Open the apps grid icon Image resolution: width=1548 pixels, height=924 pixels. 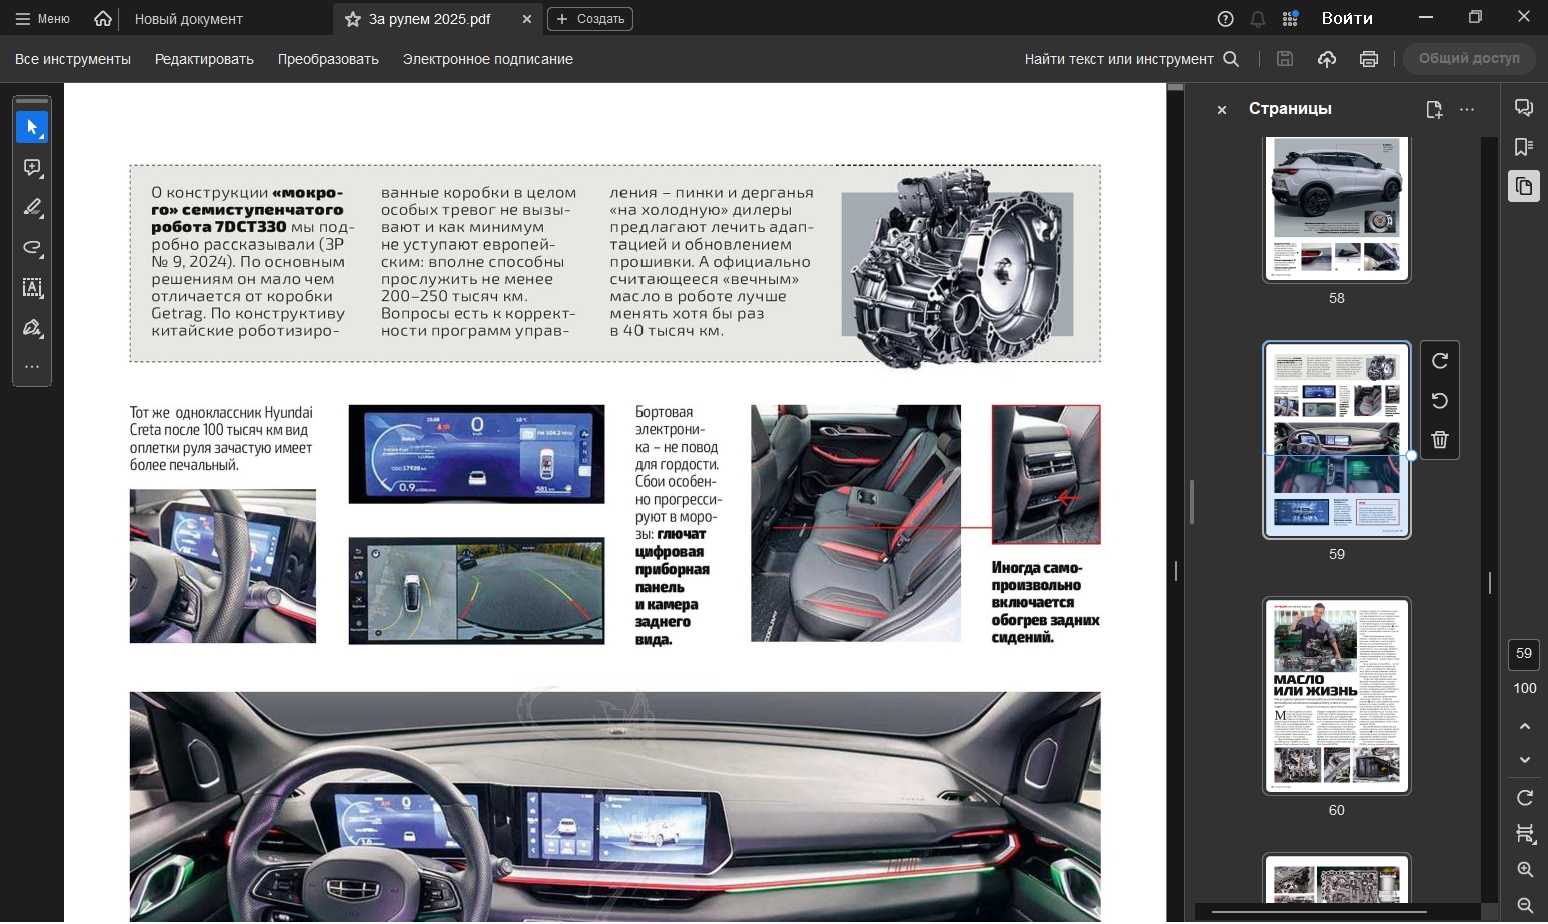coord(1290,19)
